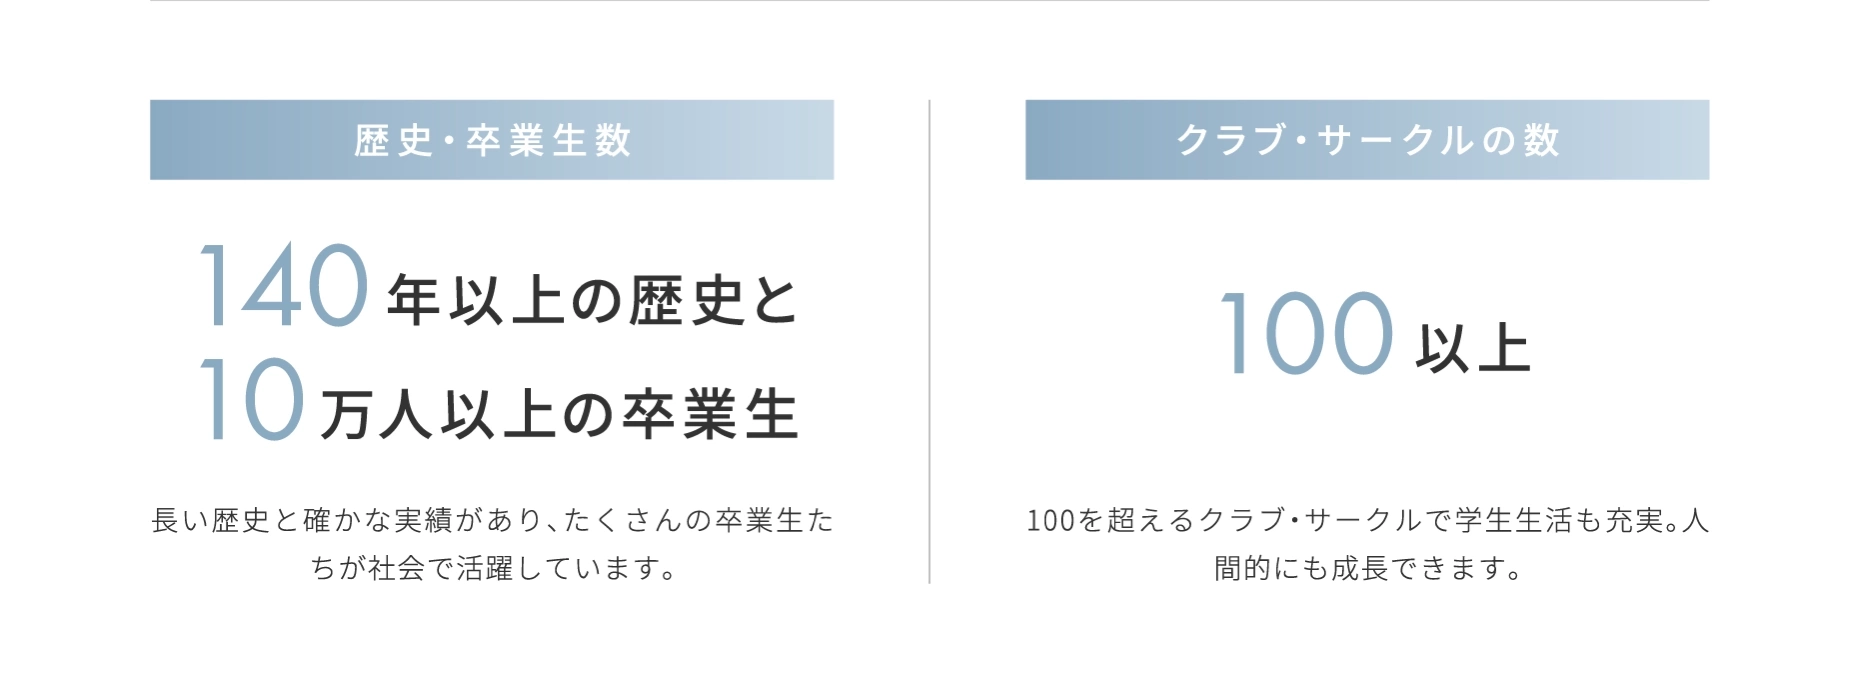
Task: Click 以上 beside the large 100
Action: pos(1473,349)
